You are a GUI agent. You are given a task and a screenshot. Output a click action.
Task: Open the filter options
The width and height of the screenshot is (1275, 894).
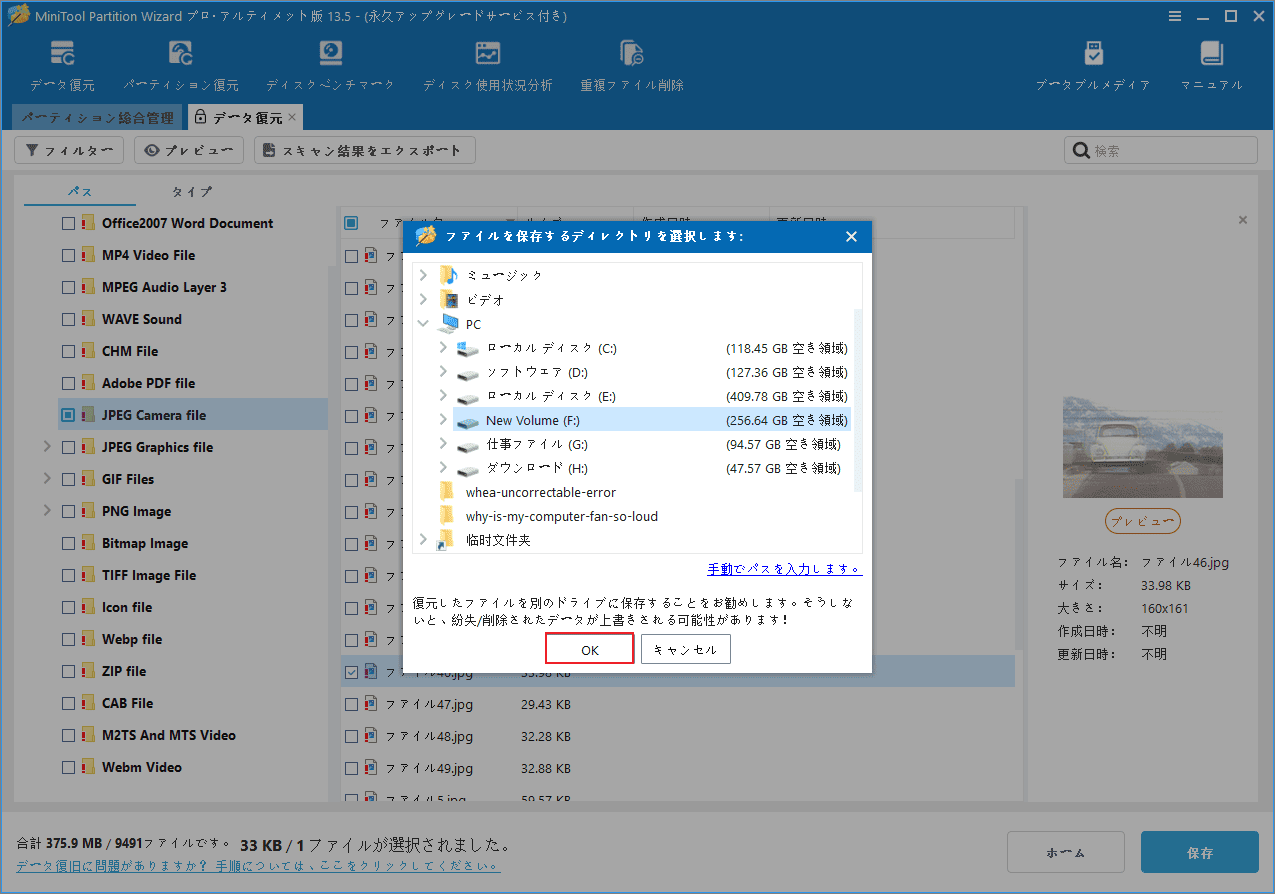click(68, 150)
